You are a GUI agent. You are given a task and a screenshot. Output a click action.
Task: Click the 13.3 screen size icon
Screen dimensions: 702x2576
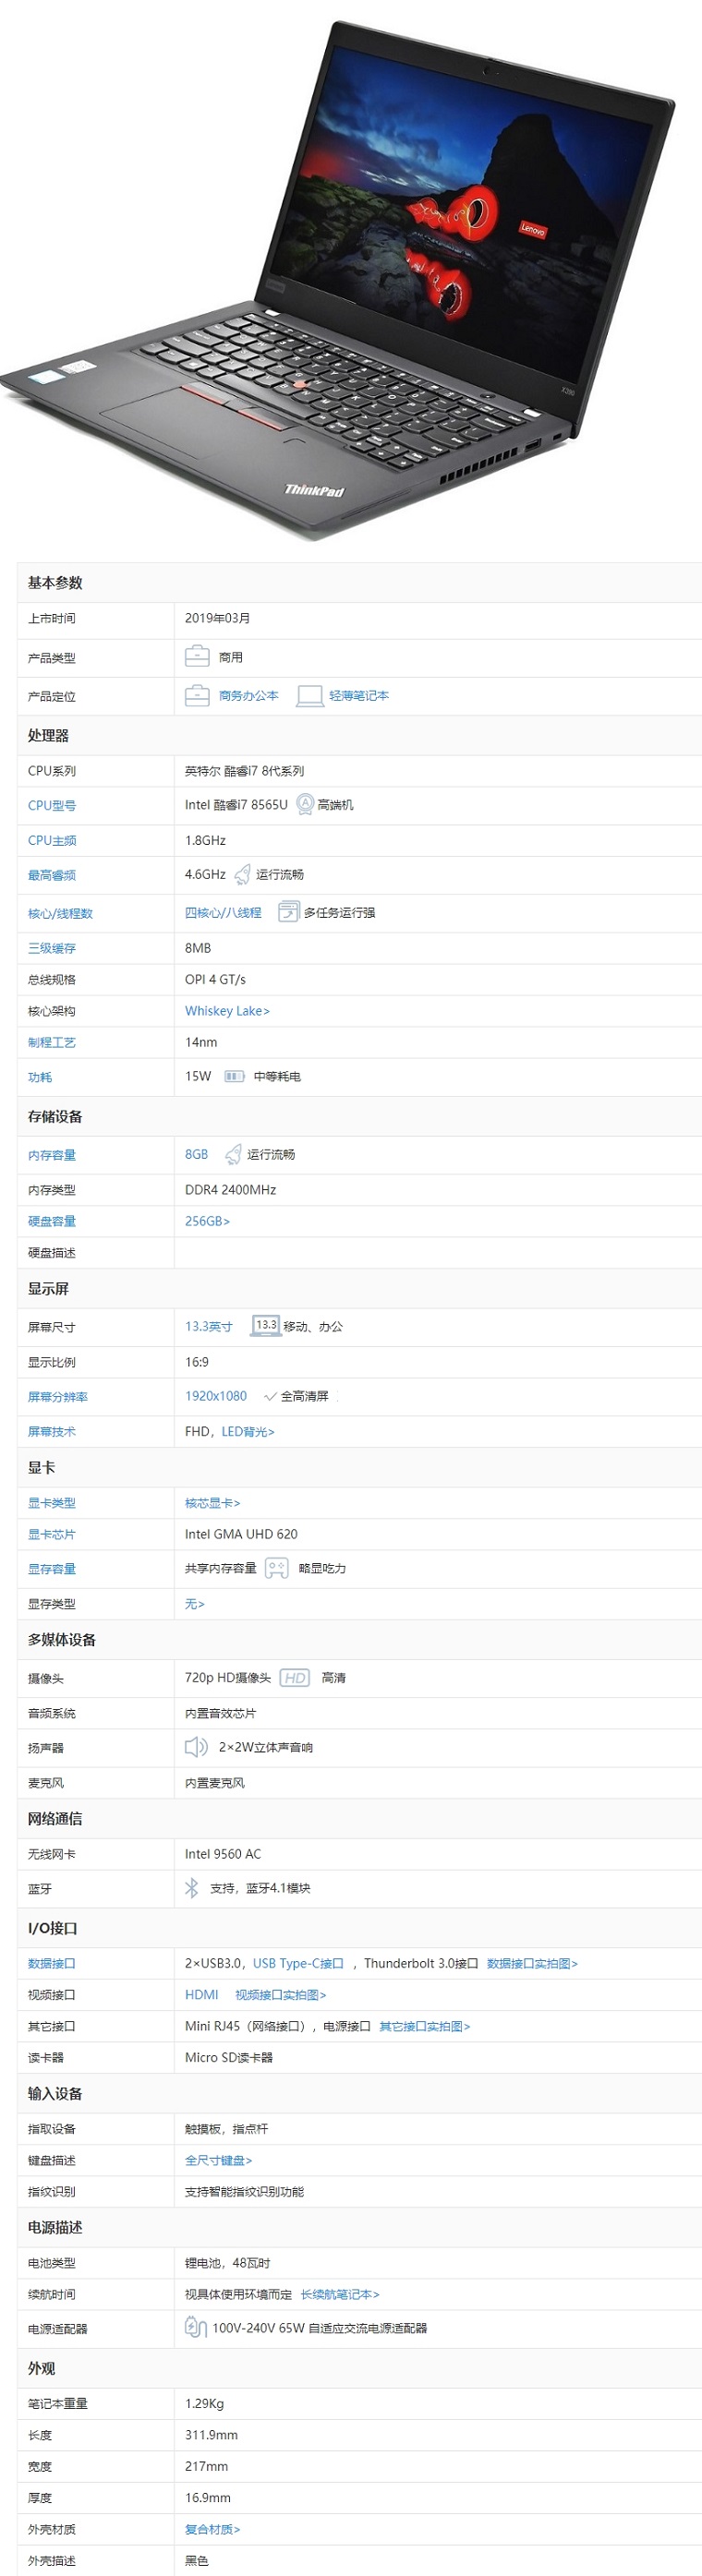pos(265,1326)
